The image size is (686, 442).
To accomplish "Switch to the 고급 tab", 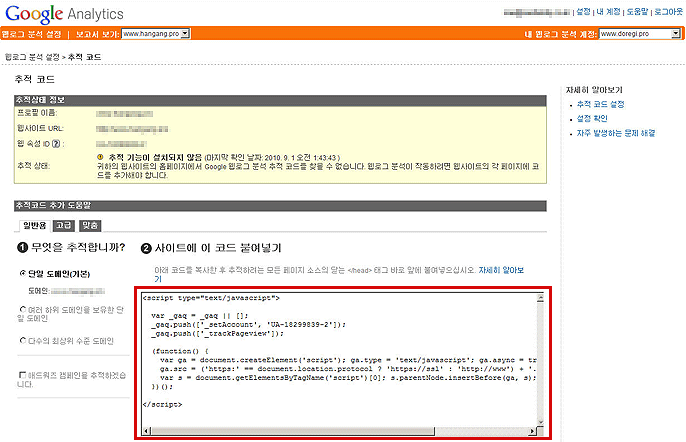I will point(63,225).
